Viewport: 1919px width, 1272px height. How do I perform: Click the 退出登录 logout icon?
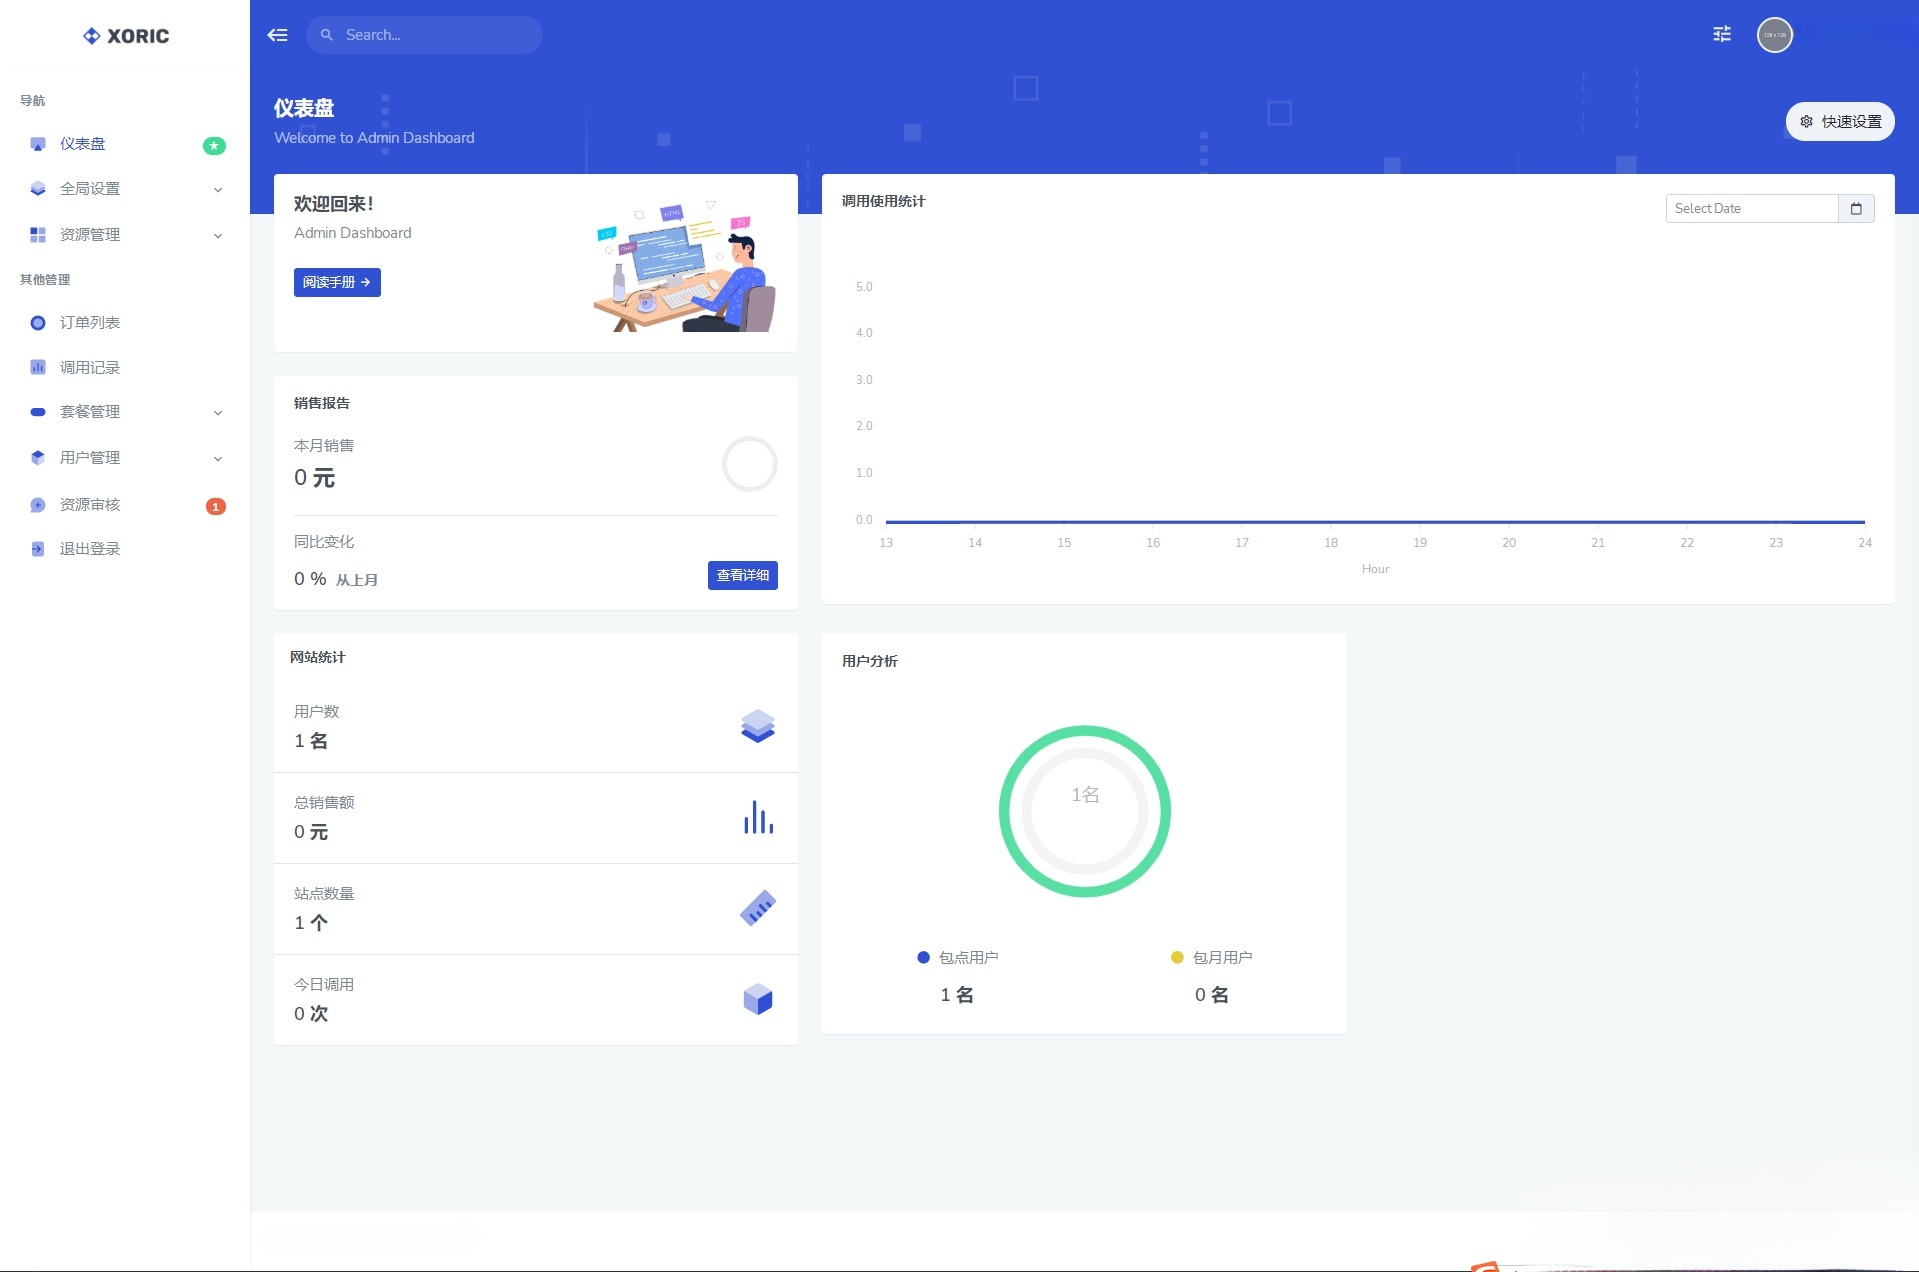37,548
